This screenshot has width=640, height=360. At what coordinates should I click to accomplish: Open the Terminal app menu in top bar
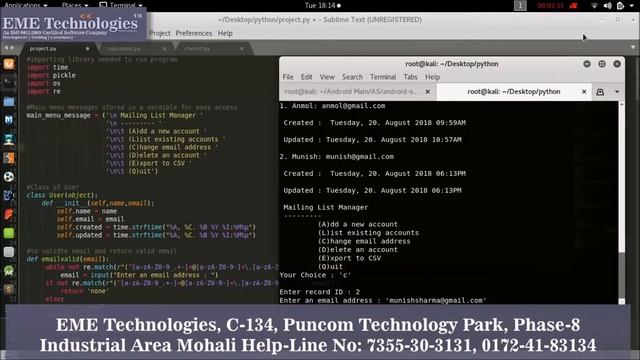pos(121,5)
